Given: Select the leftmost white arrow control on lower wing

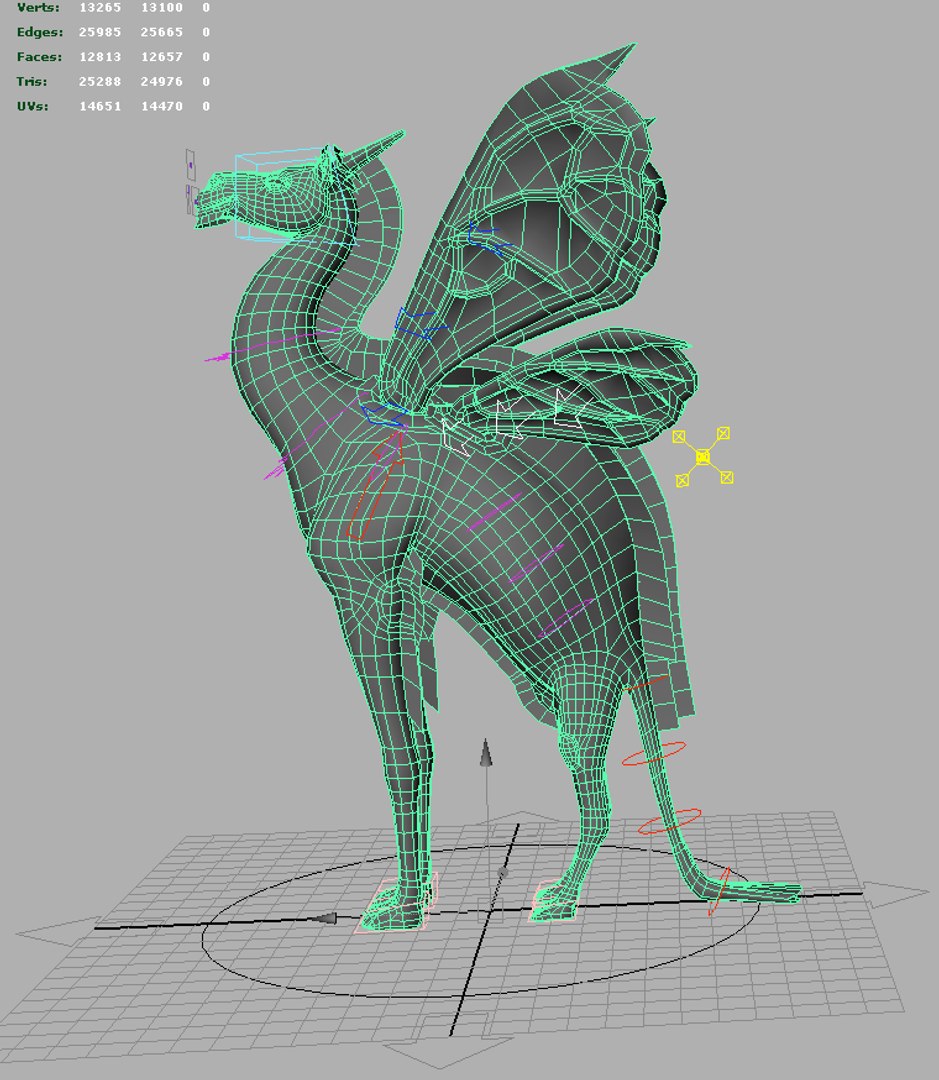Looking at the screenshot, I should click(x=456, y=436).
